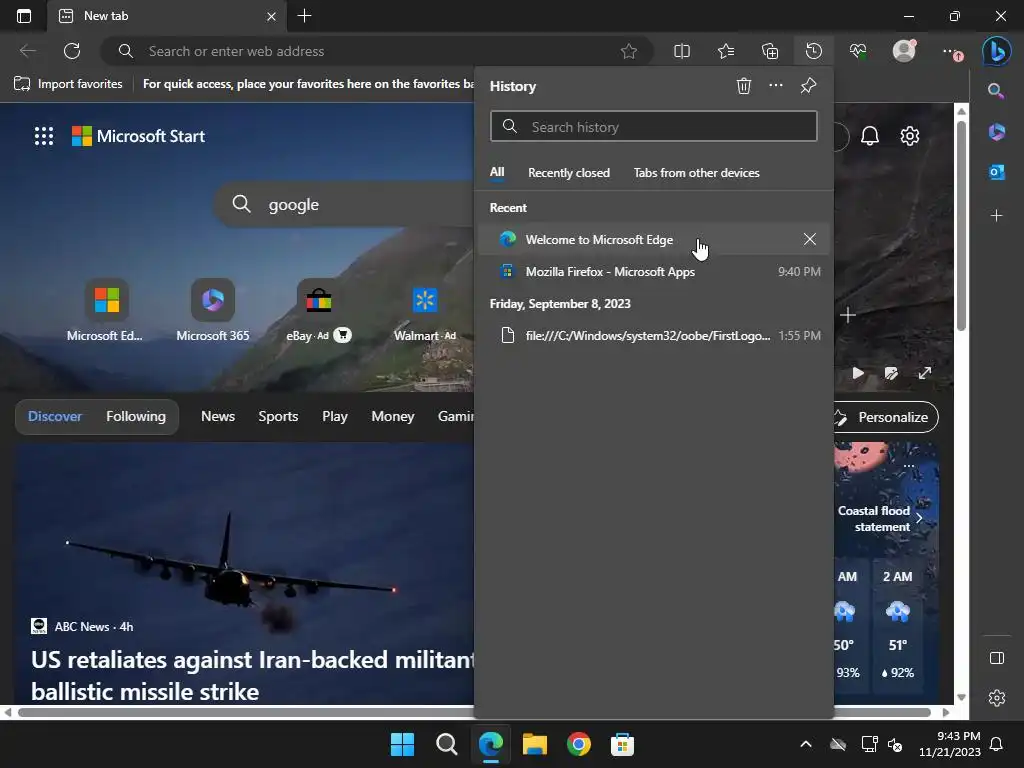
Task: Open Edge Settings and more menu
Action: pos(952,52)
